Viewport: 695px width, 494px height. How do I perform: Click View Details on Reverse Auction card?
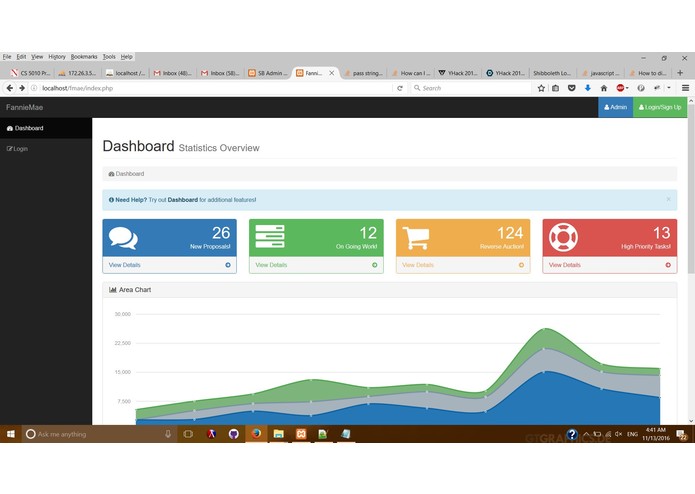click(418, 265)
